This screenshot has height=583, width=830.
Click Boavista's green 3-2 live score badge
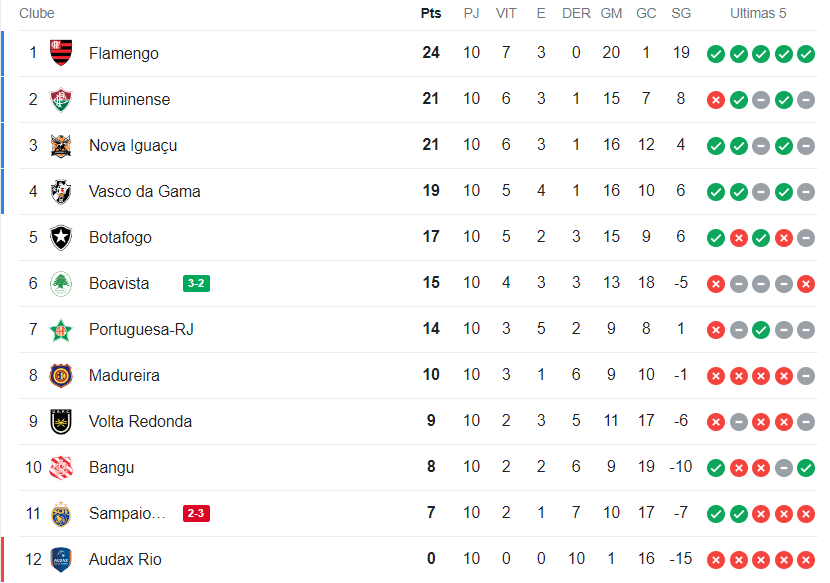196,283
